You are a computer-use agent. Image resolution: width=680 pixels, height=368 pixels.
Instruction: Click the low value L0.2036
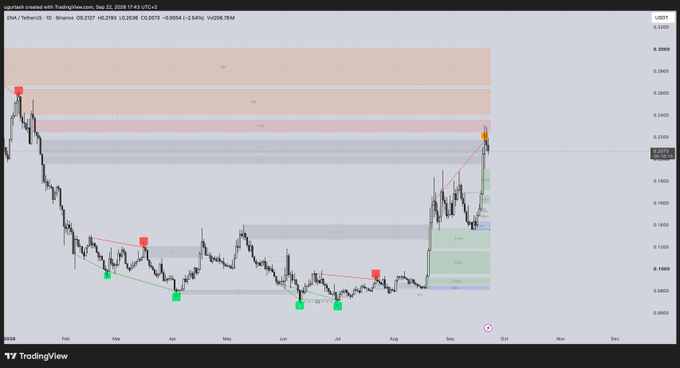[x=128, y=18]
